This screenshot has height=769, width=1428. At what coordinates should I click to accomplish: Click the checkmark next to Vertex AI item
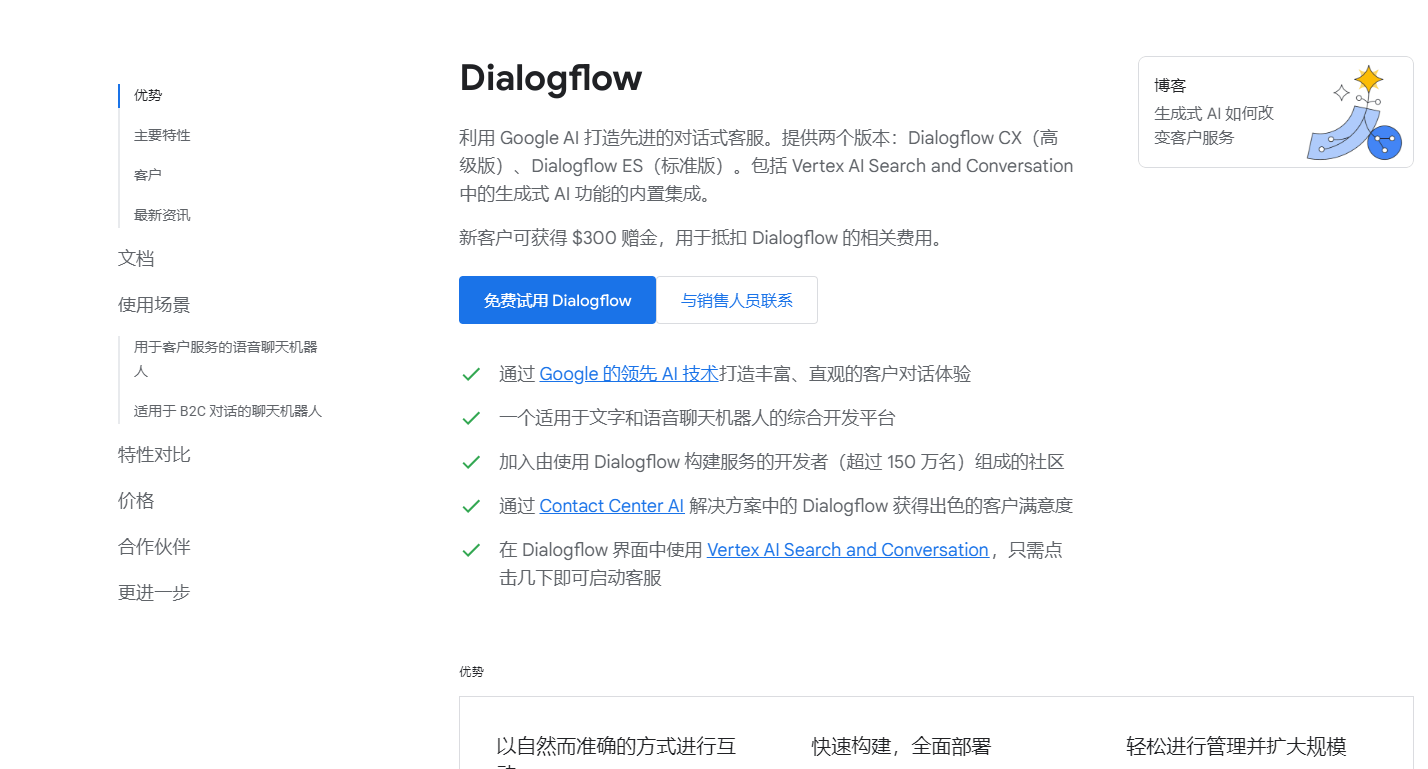coord(471,549)
